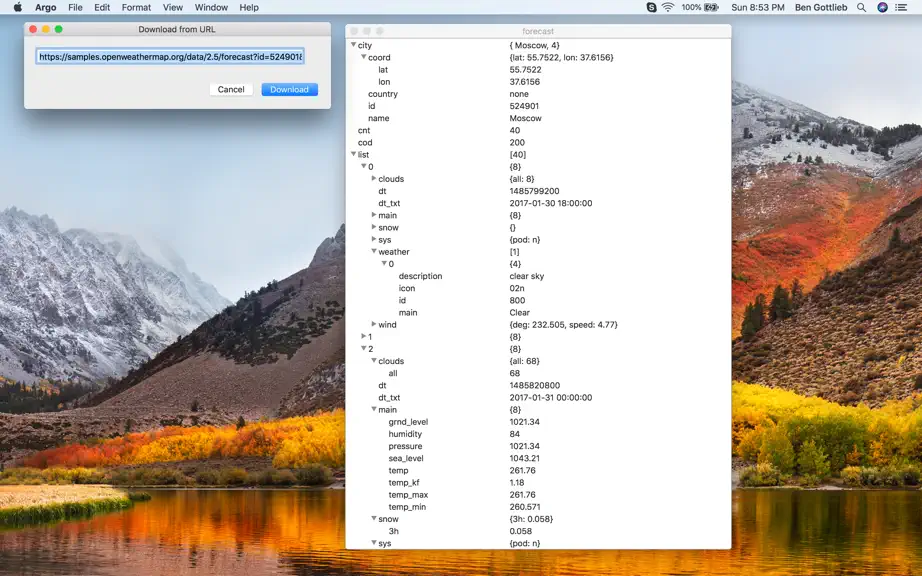Collapse the coord disclosure triangle

click(x=363, y=57)
